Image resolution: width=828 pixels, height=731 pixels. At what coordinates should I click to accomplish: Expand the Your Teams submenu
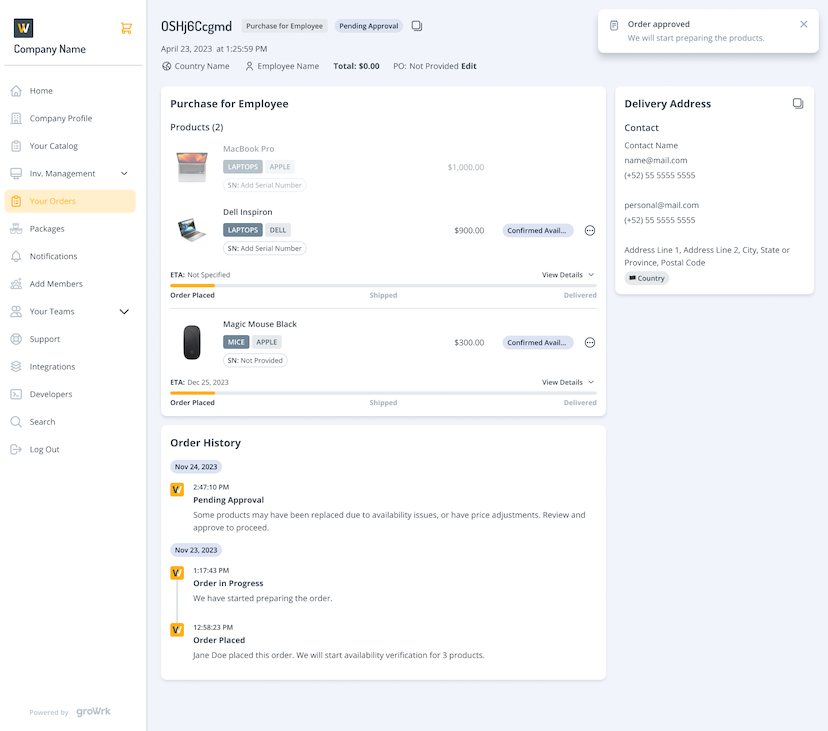(124, 311)
